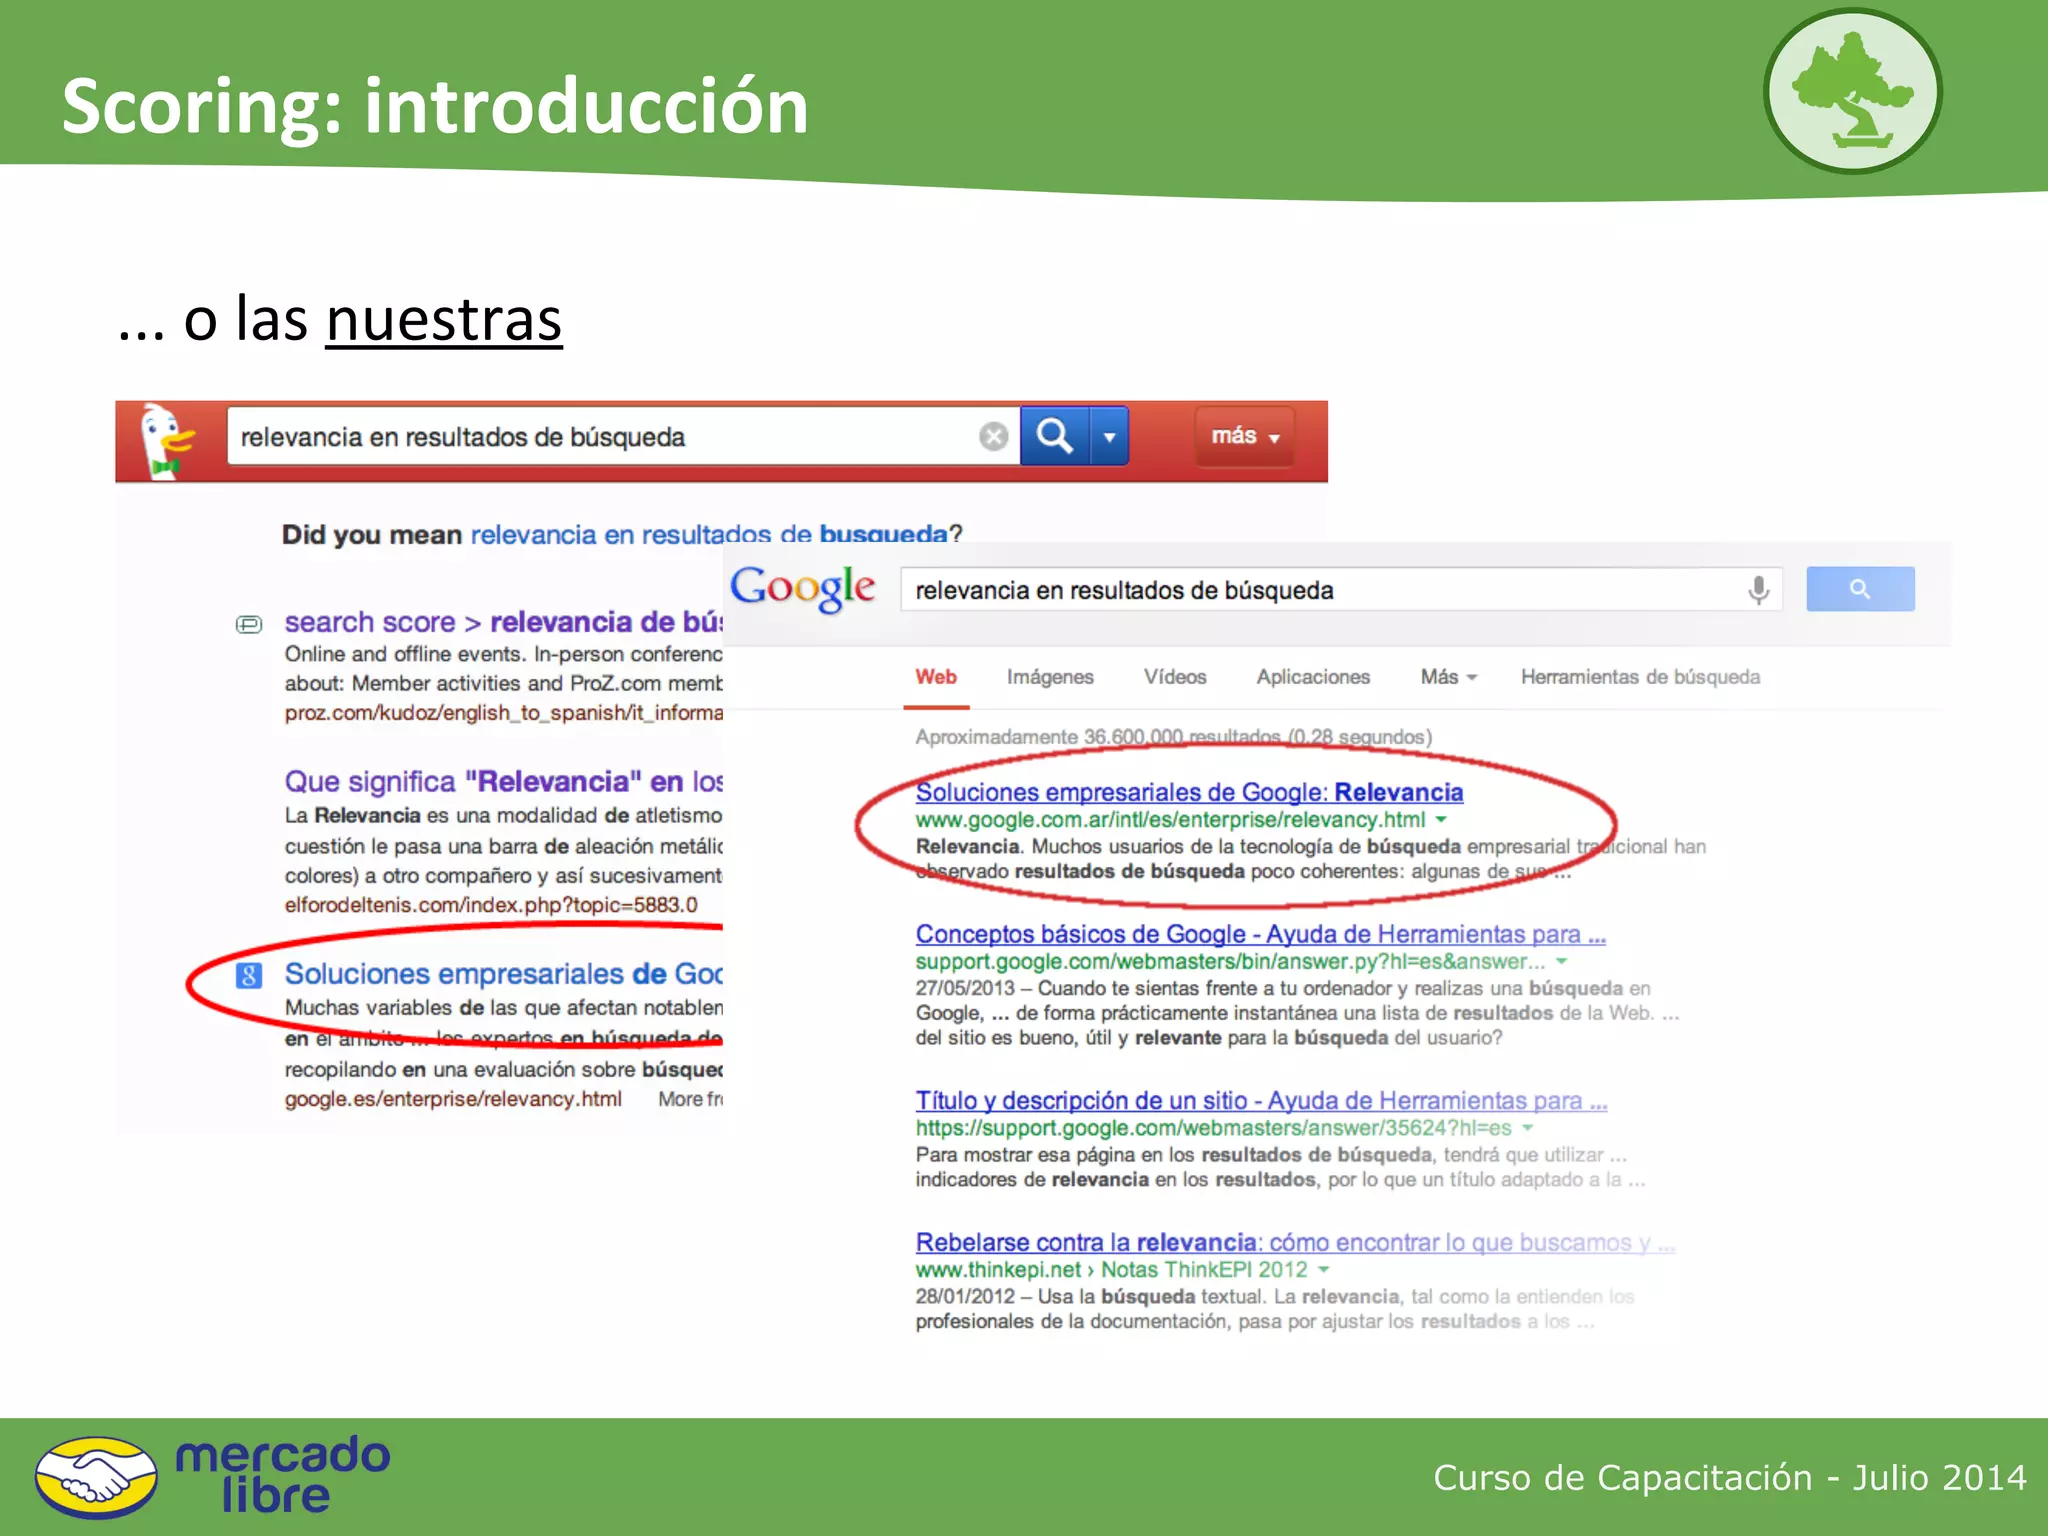Screen dimensions: 2048x1536
Task: Switch to the 'Vídeos' tab
Action: 1175,677
